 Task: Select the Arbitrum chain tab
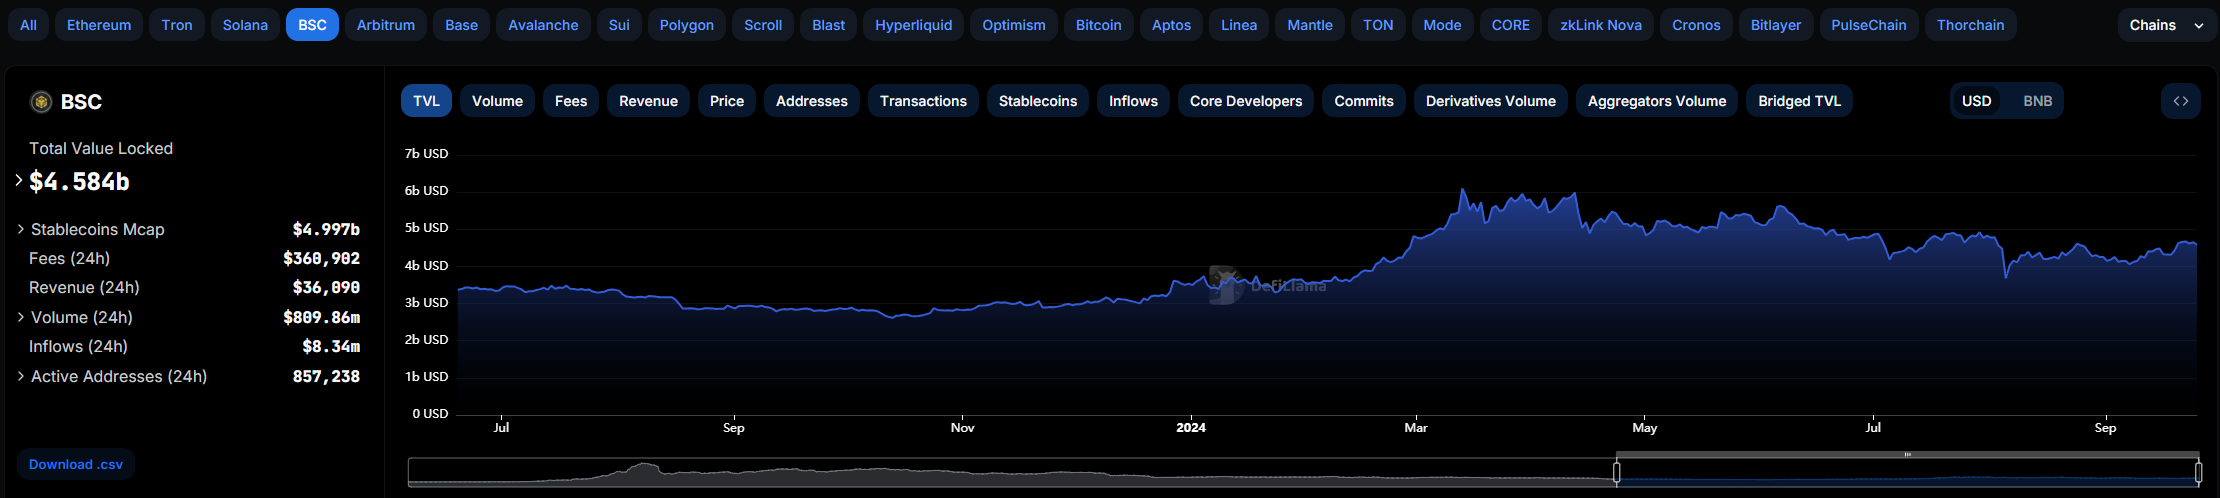click(386, 25)
